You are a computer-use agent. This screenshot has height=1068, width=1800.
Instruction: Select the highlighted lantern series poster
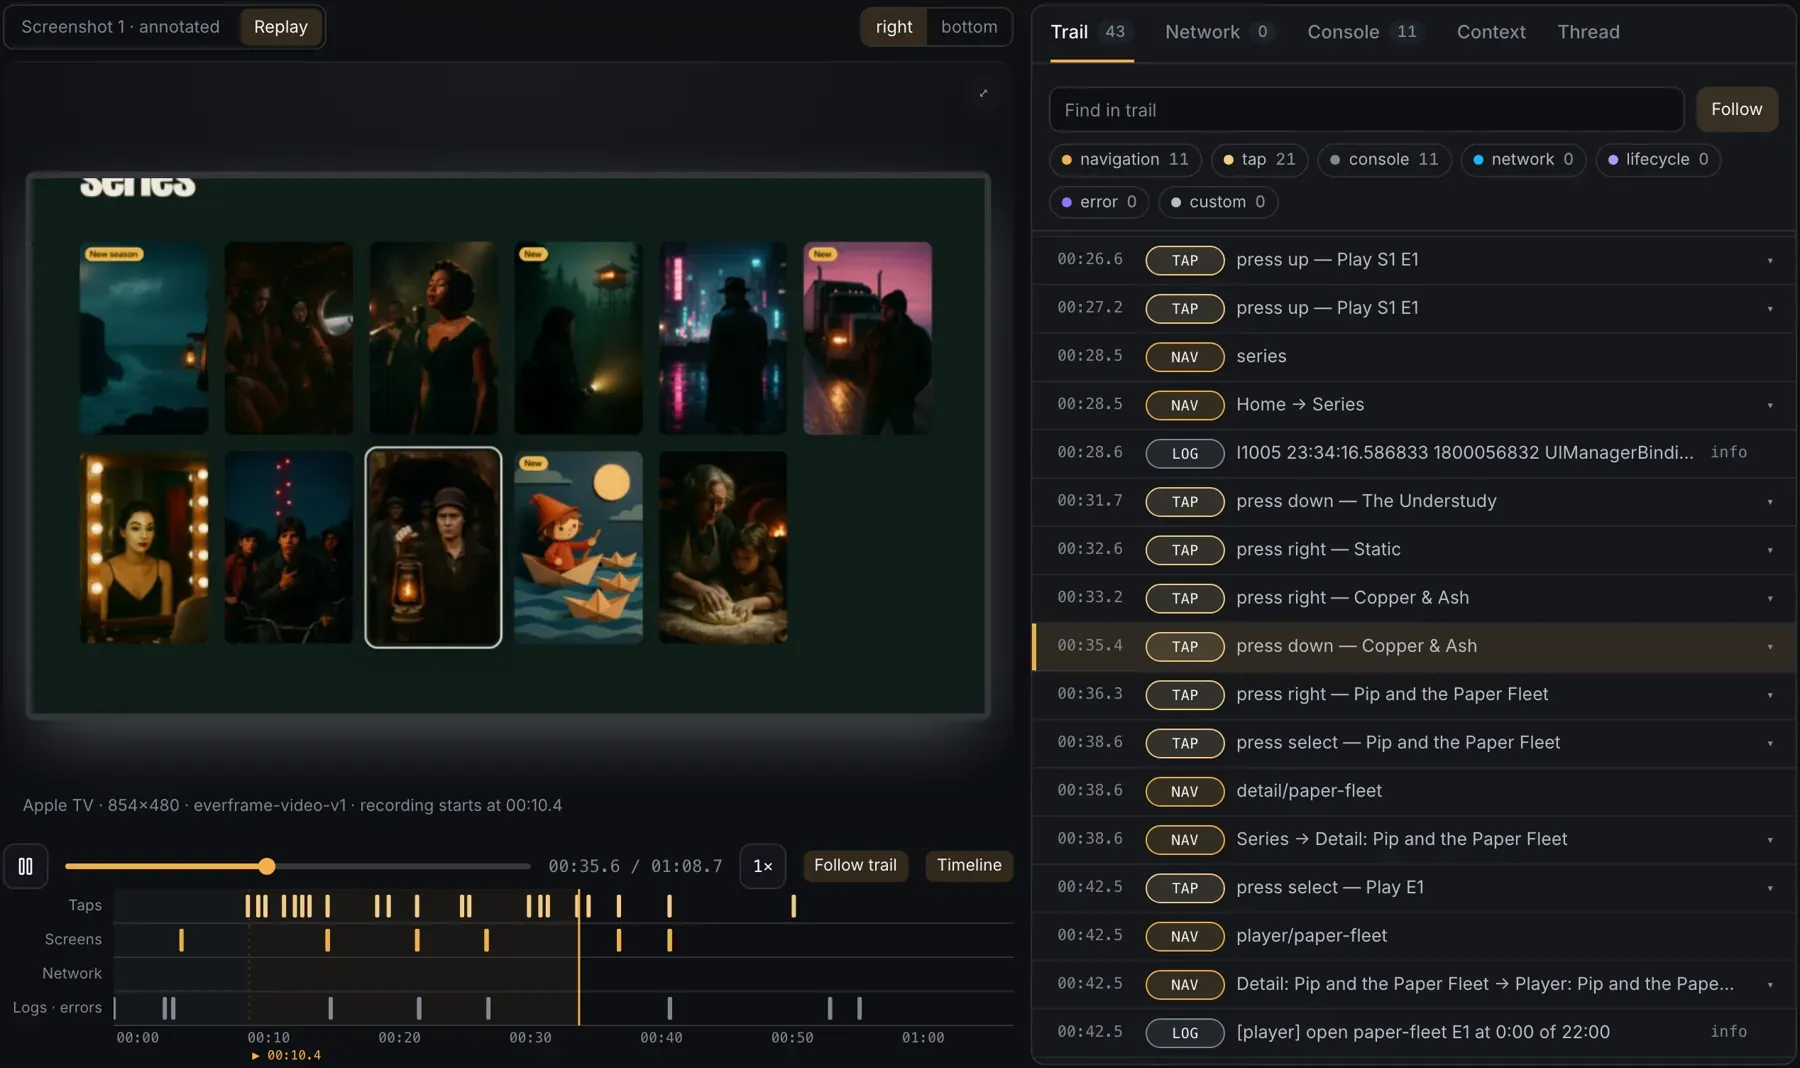click(433, 547)
